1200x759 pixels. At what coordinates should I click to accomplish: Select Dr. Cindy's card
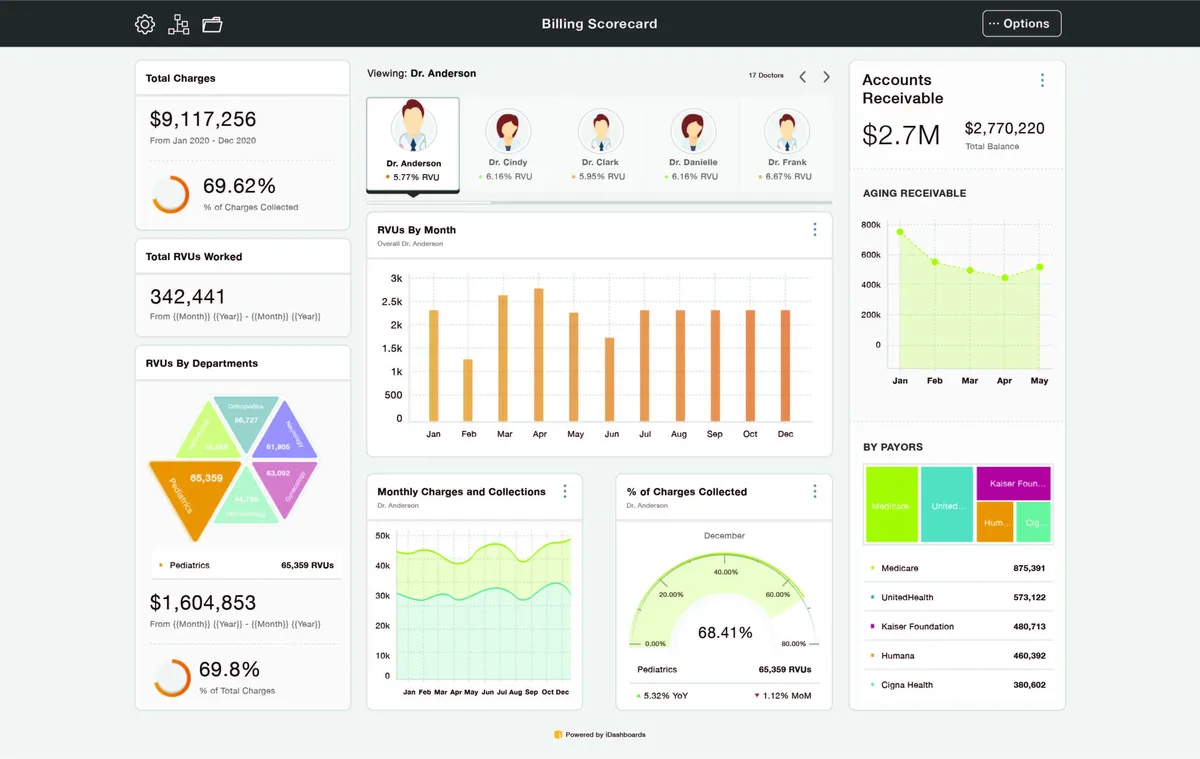[x=507, y=143]
